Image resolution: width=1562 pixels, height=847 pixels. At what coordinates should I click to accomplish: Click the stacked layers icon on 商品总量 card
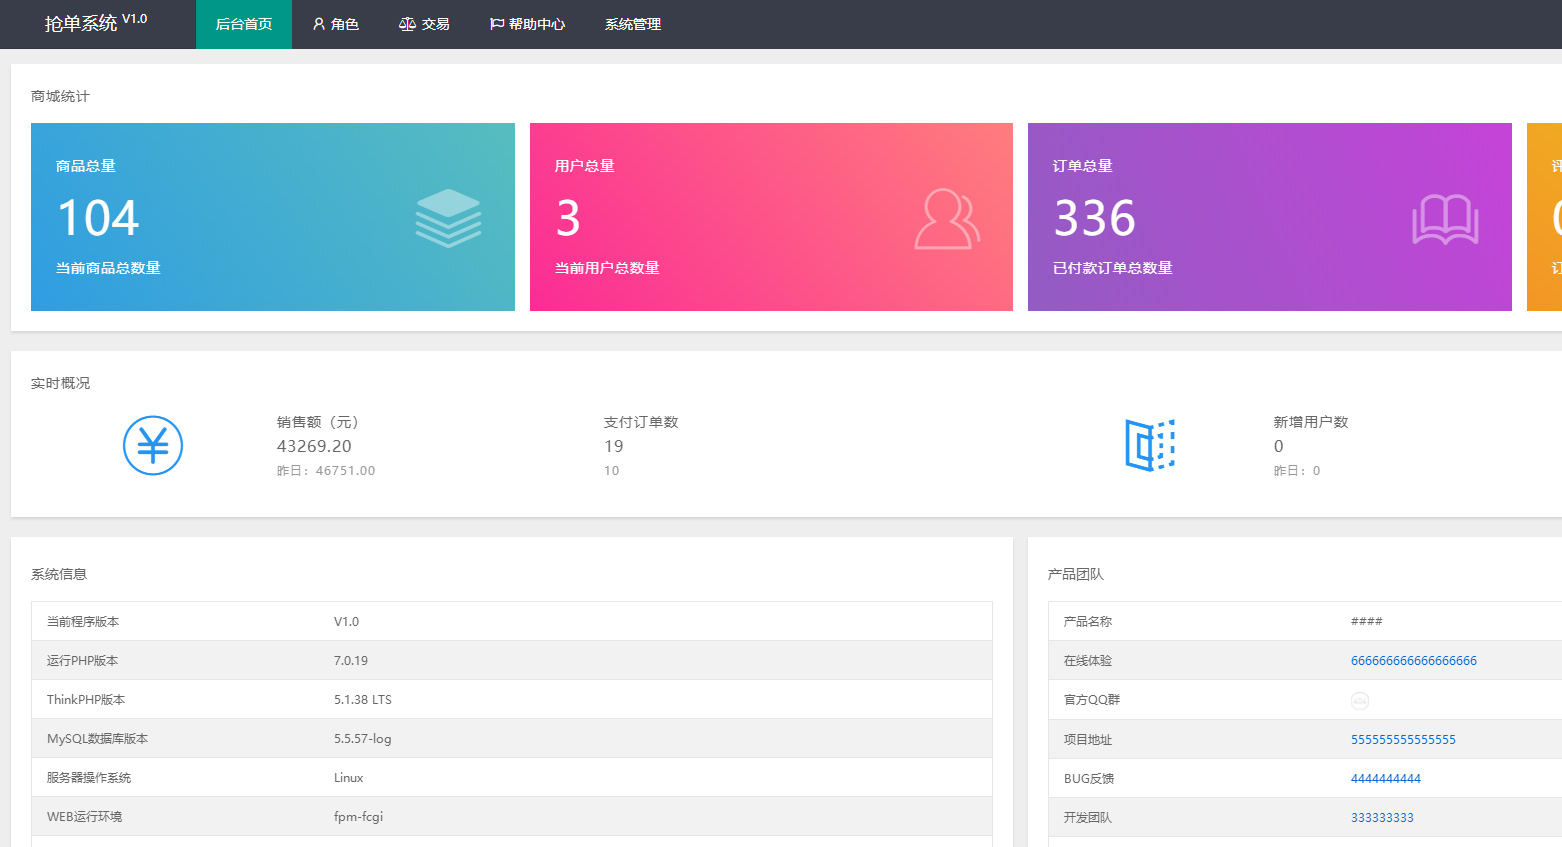coord(448,217)
